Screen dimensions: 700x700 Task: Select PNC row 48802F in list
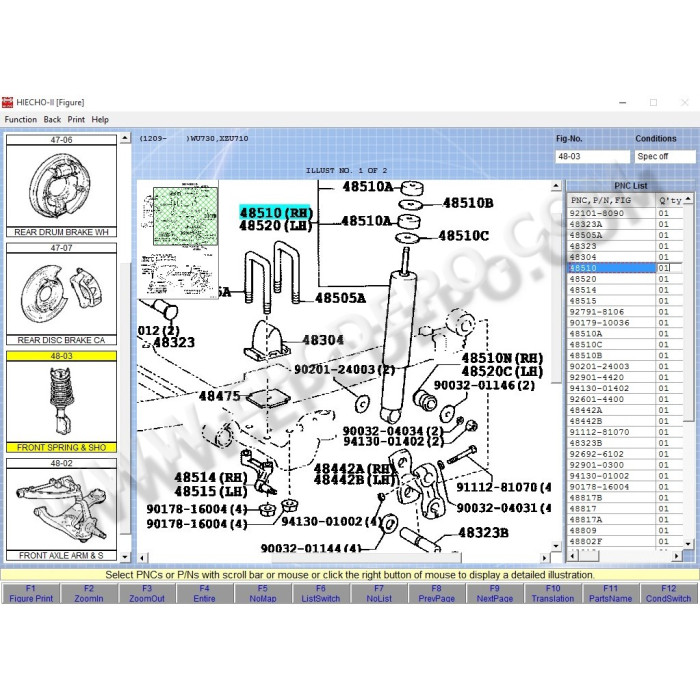625,542
